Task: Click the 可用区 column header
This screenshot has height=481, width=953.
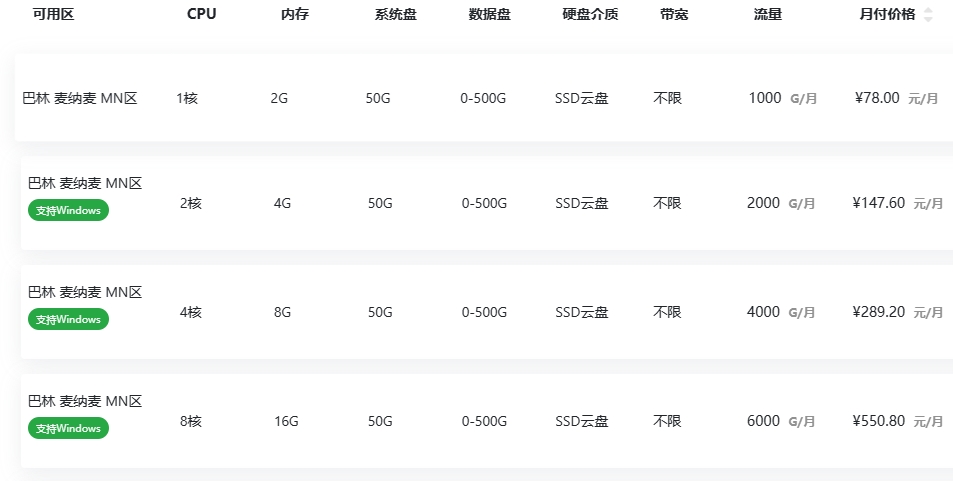Action: tap(54, 15)
